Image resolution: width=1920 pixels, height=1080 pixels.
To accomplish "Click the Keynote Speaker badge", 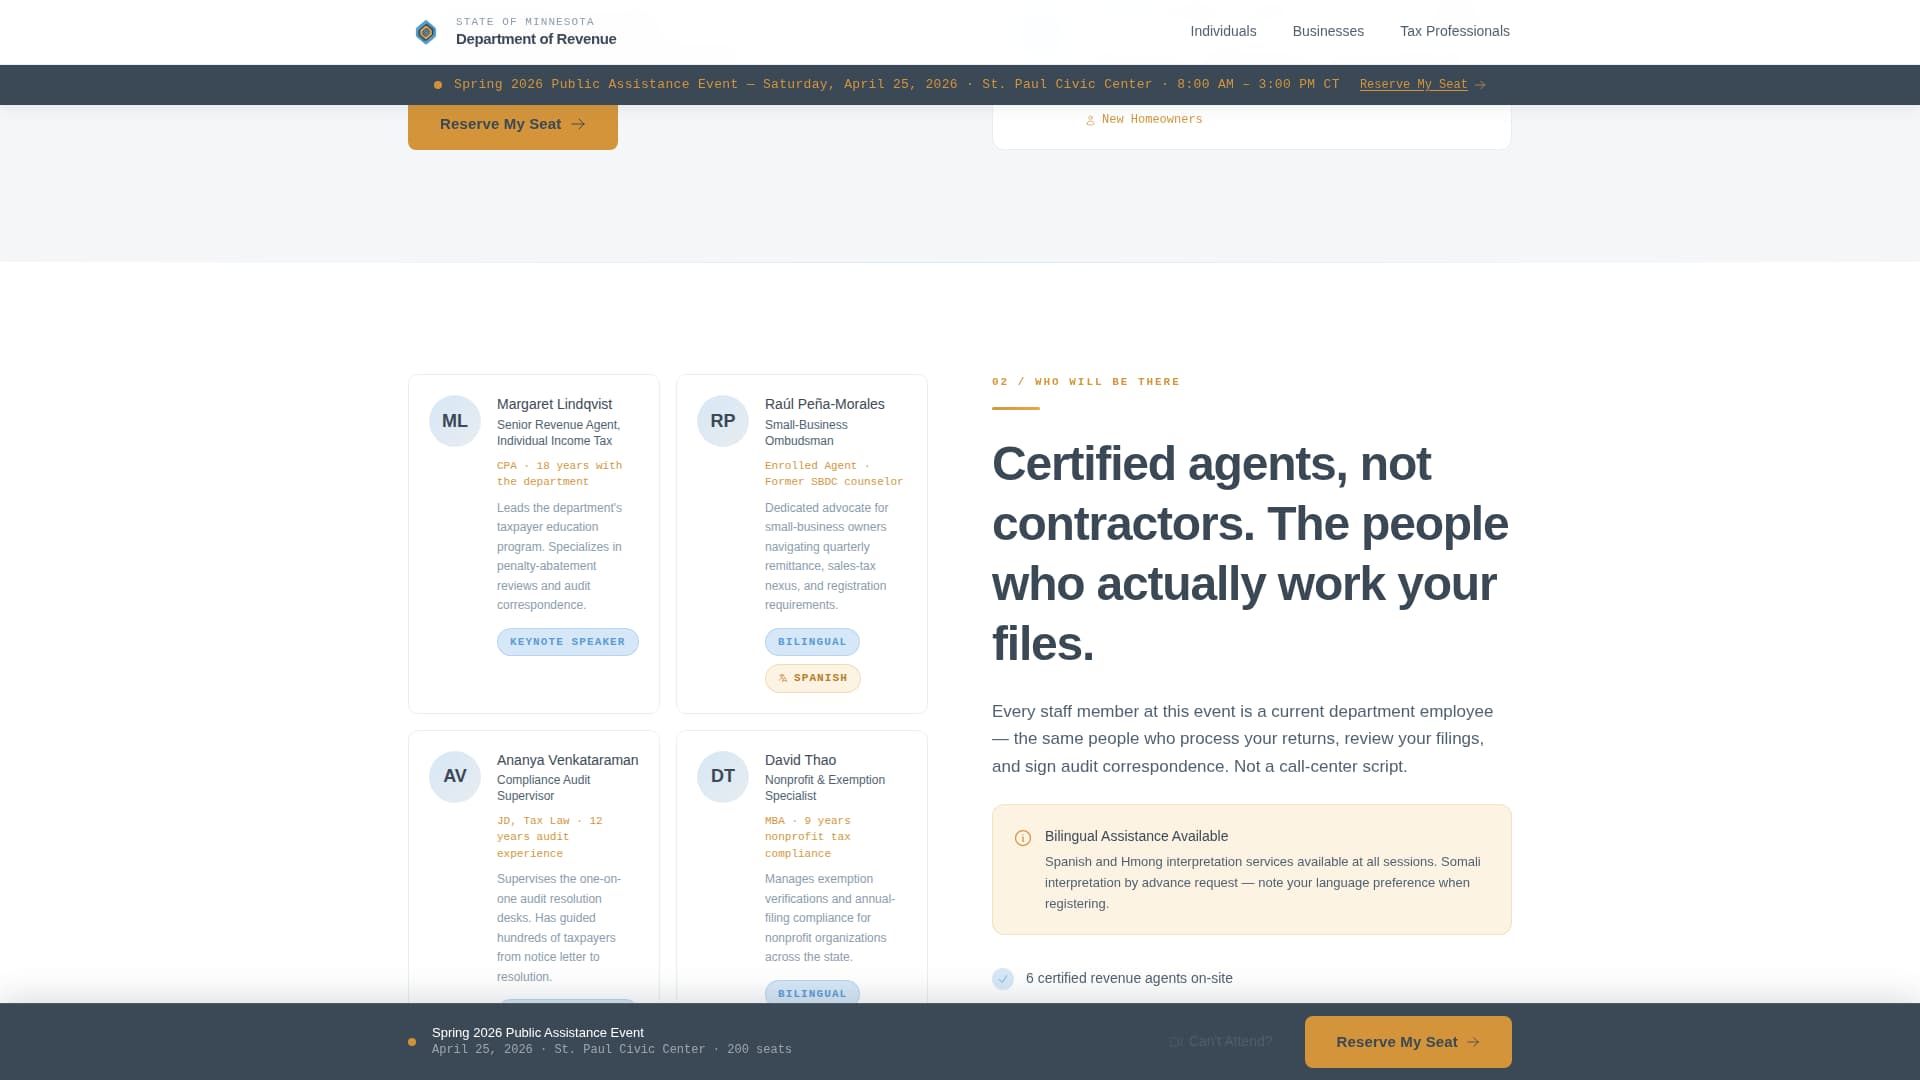I will tap(567, 642).
